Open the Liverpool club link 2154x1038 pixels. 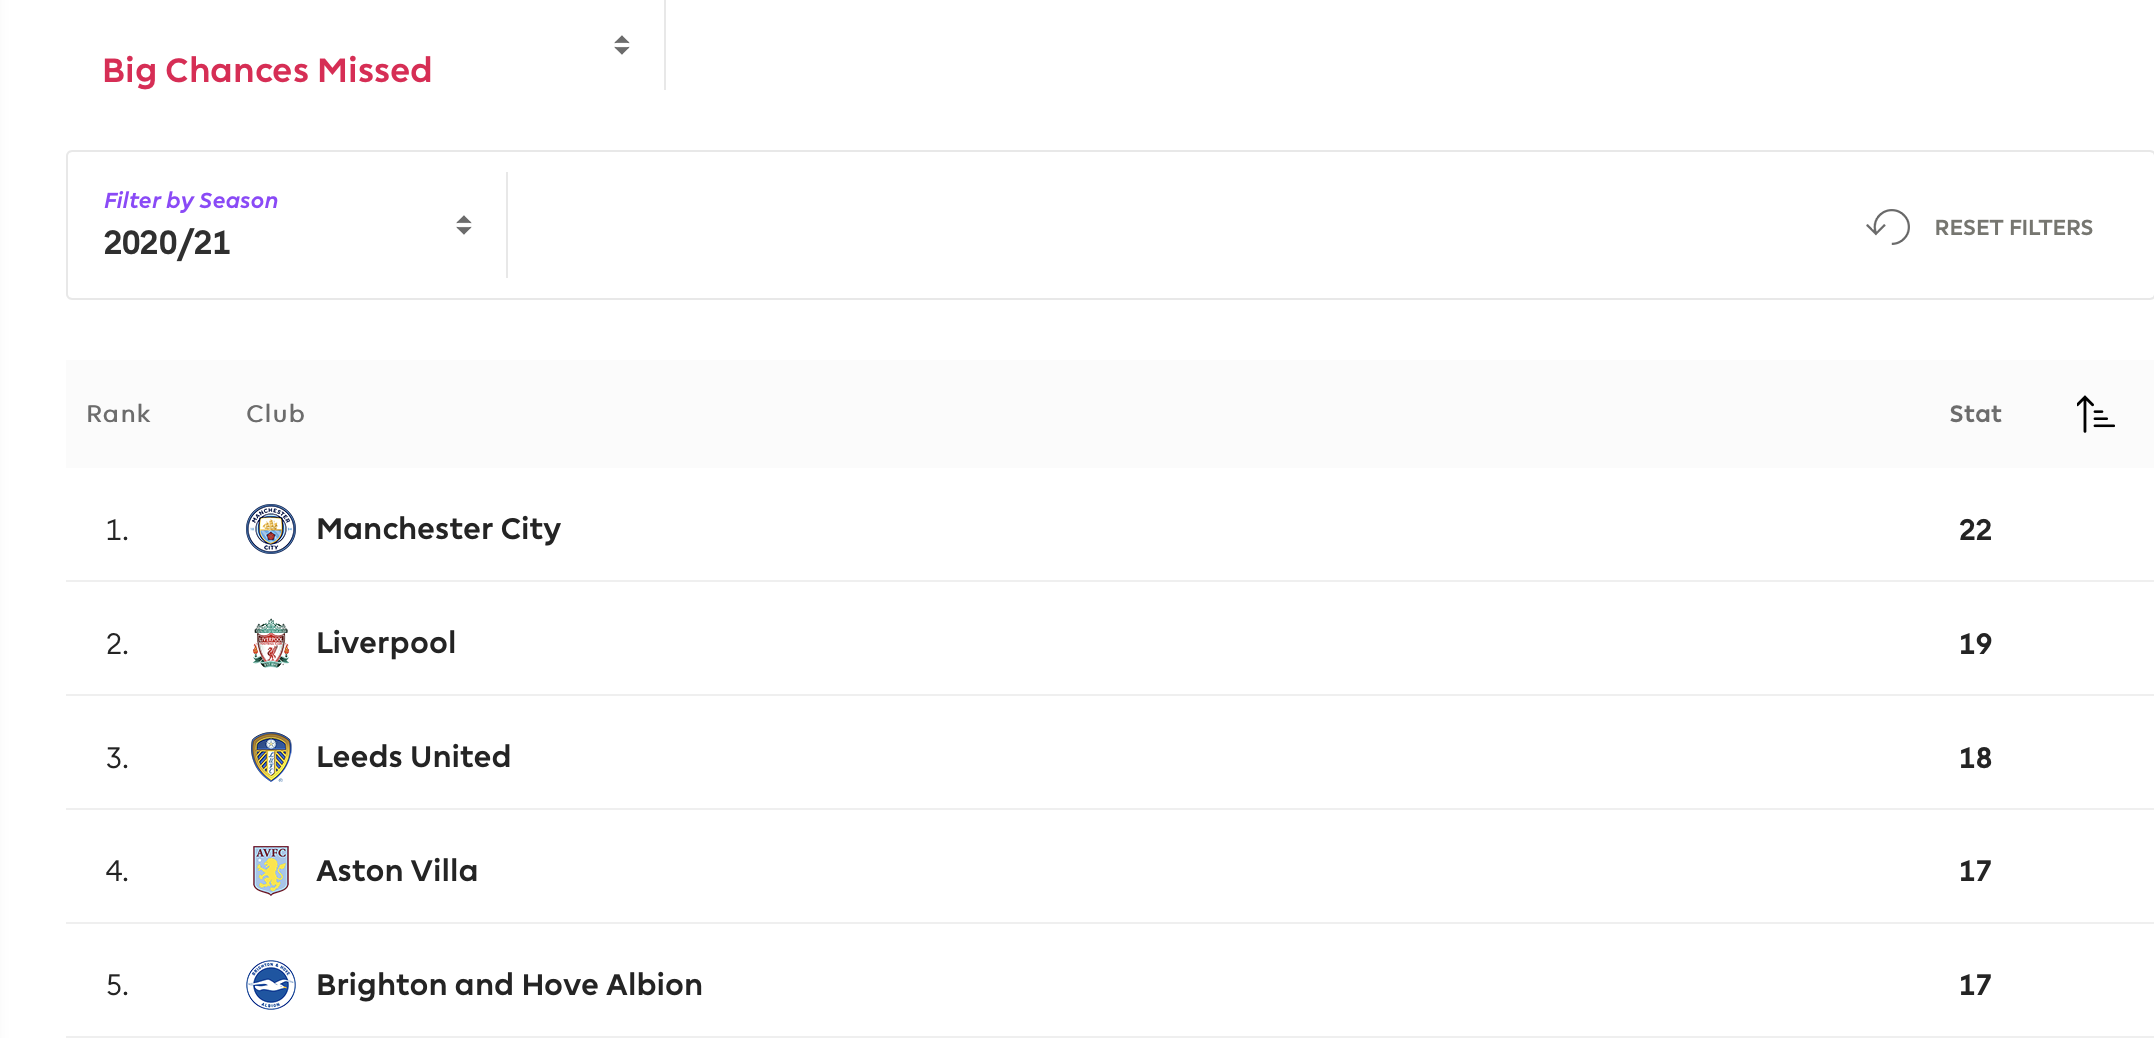tap(386, 643)
